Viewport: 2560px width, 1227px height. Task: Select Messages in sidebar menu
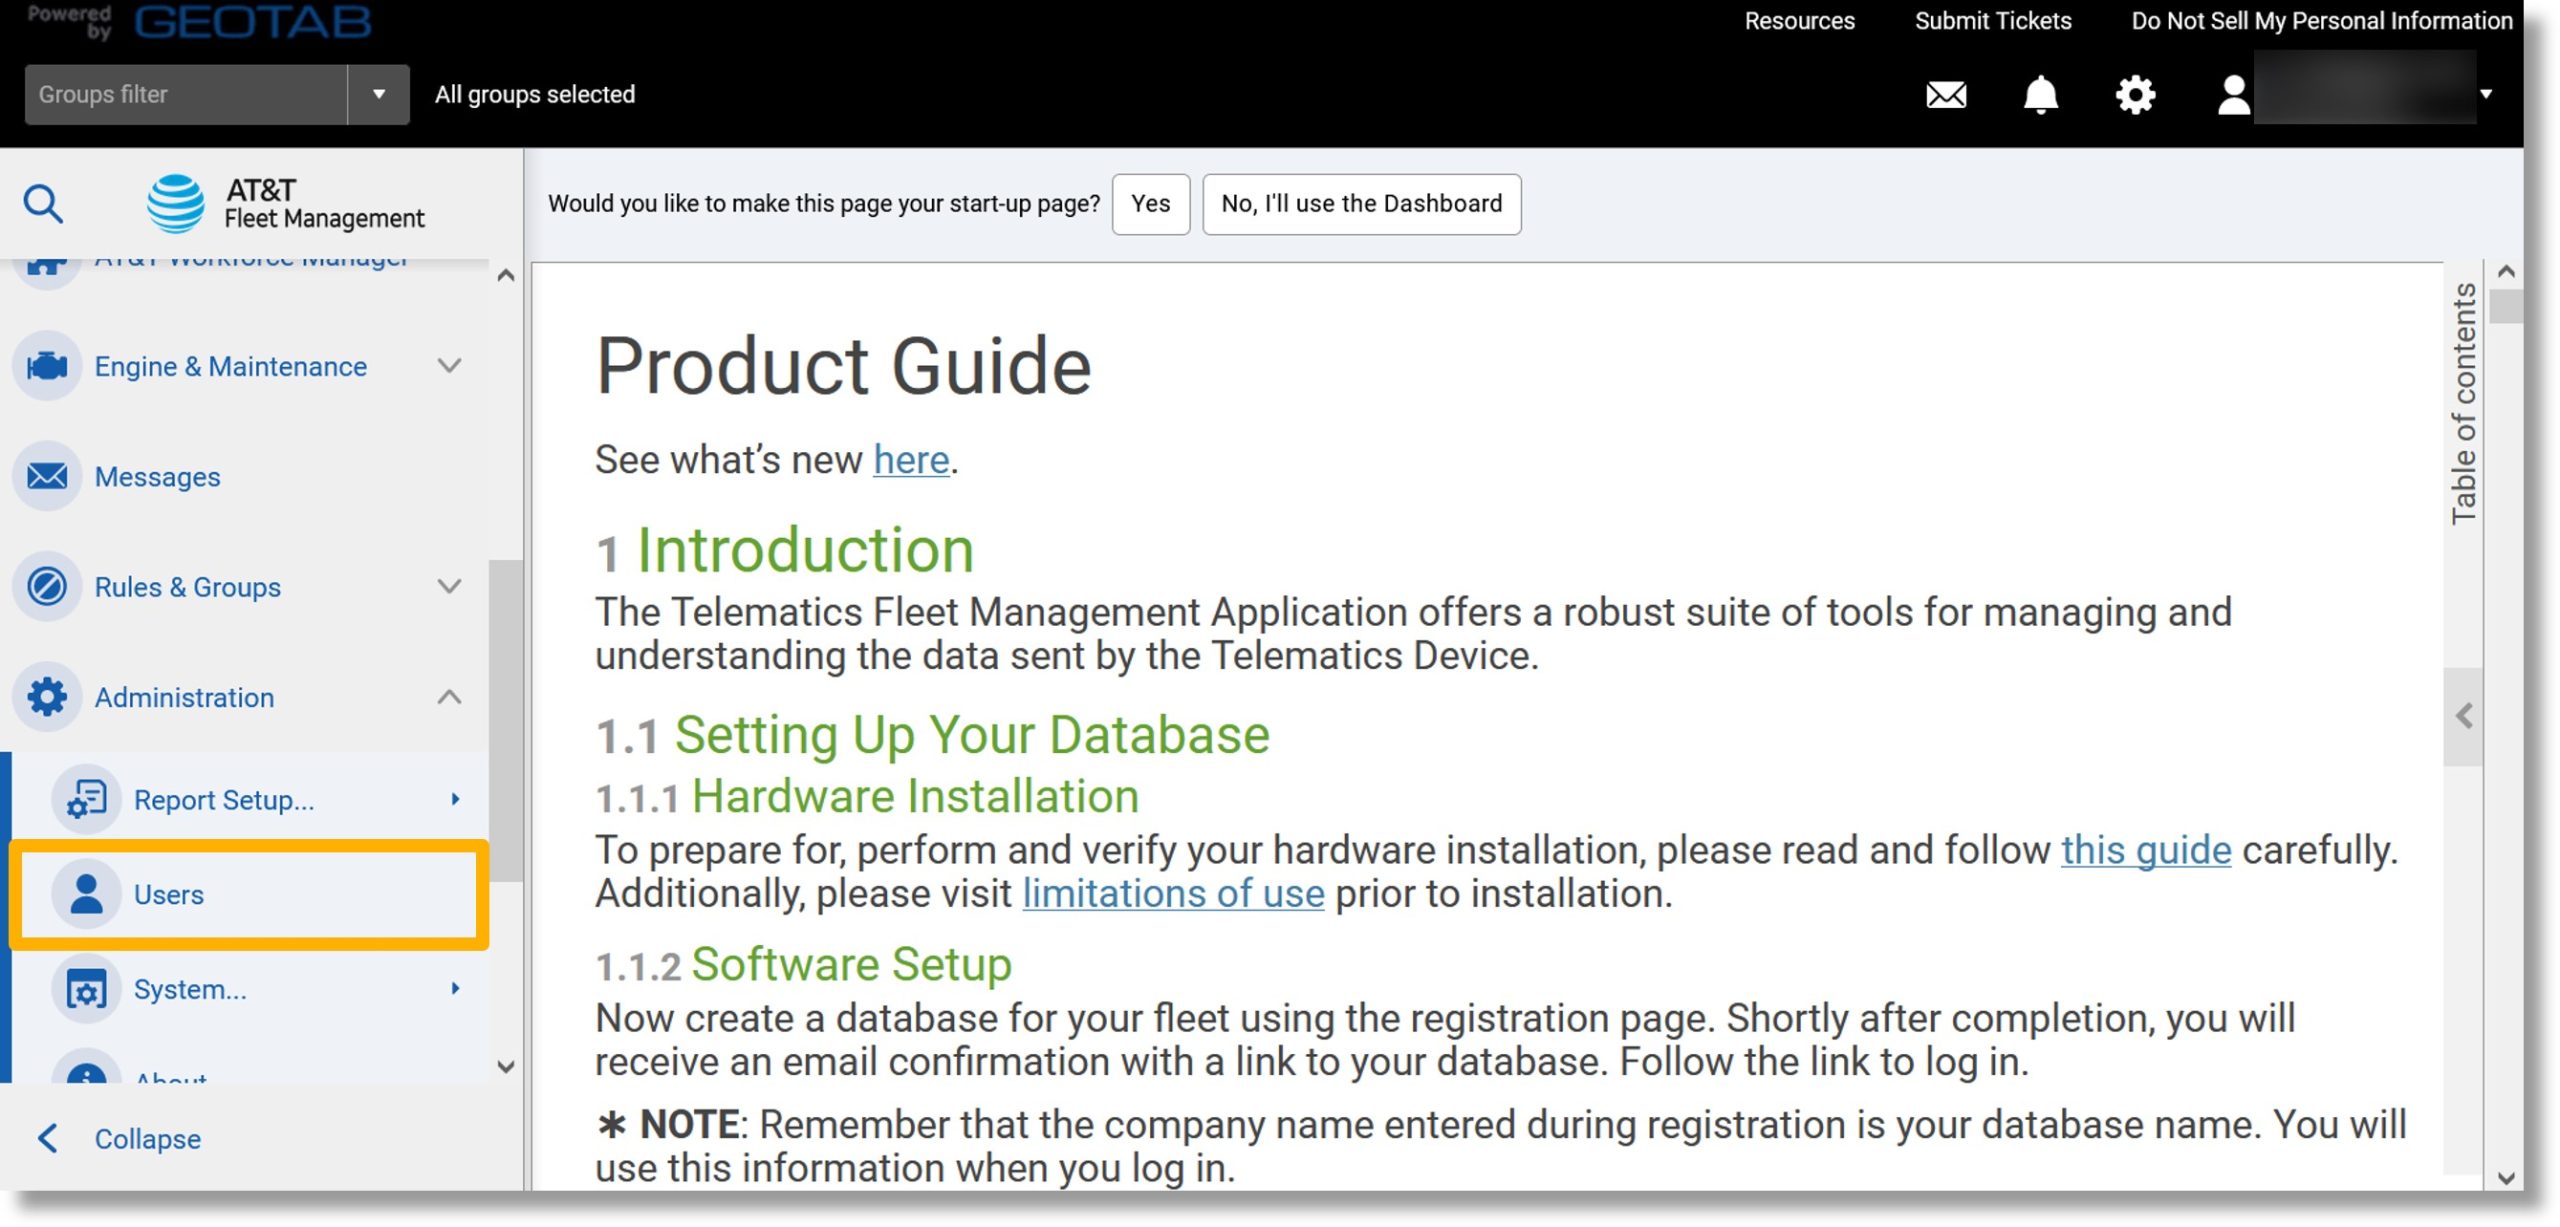[x=157, y=477]
